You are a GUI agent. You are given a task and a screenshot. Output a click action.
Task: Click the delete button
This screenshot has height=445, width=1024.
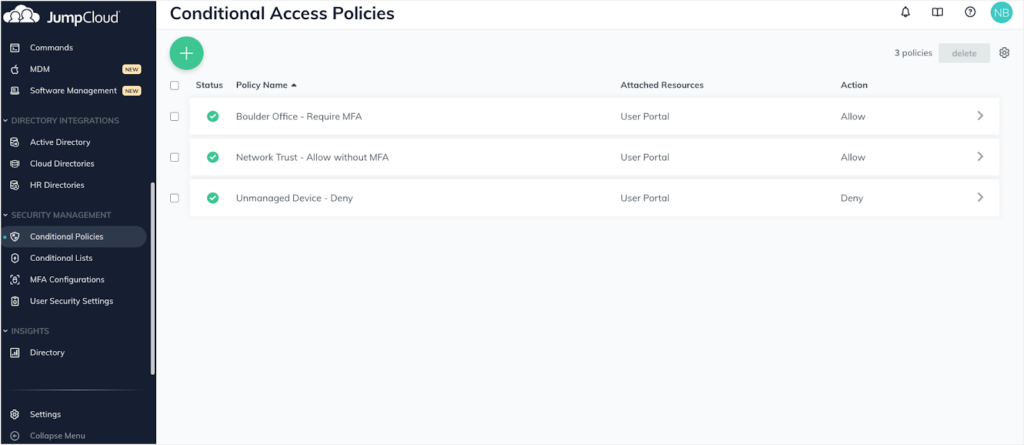point(964,53)
